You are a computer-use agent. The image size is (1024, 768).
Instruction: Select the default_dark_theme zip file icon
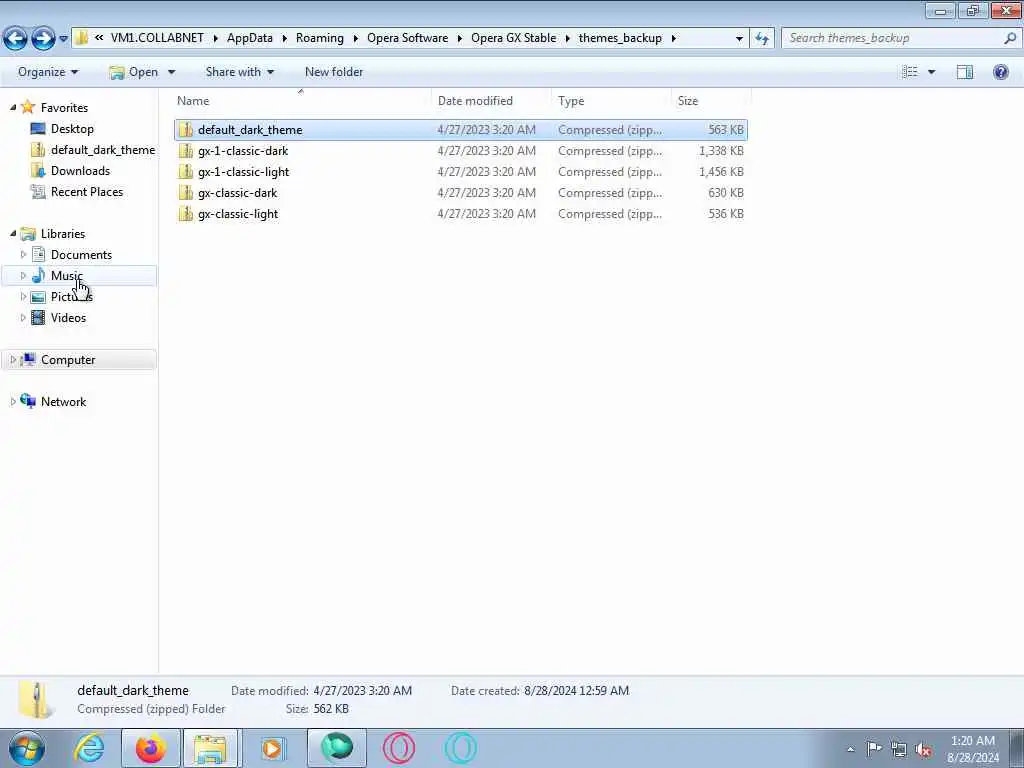[186, 130]
